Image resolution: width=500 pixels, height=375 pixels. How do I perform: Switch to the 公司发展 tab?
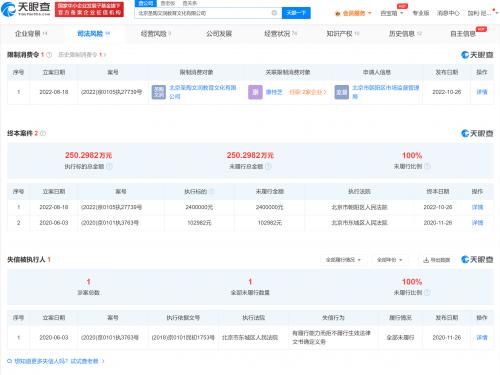point(219,34)
